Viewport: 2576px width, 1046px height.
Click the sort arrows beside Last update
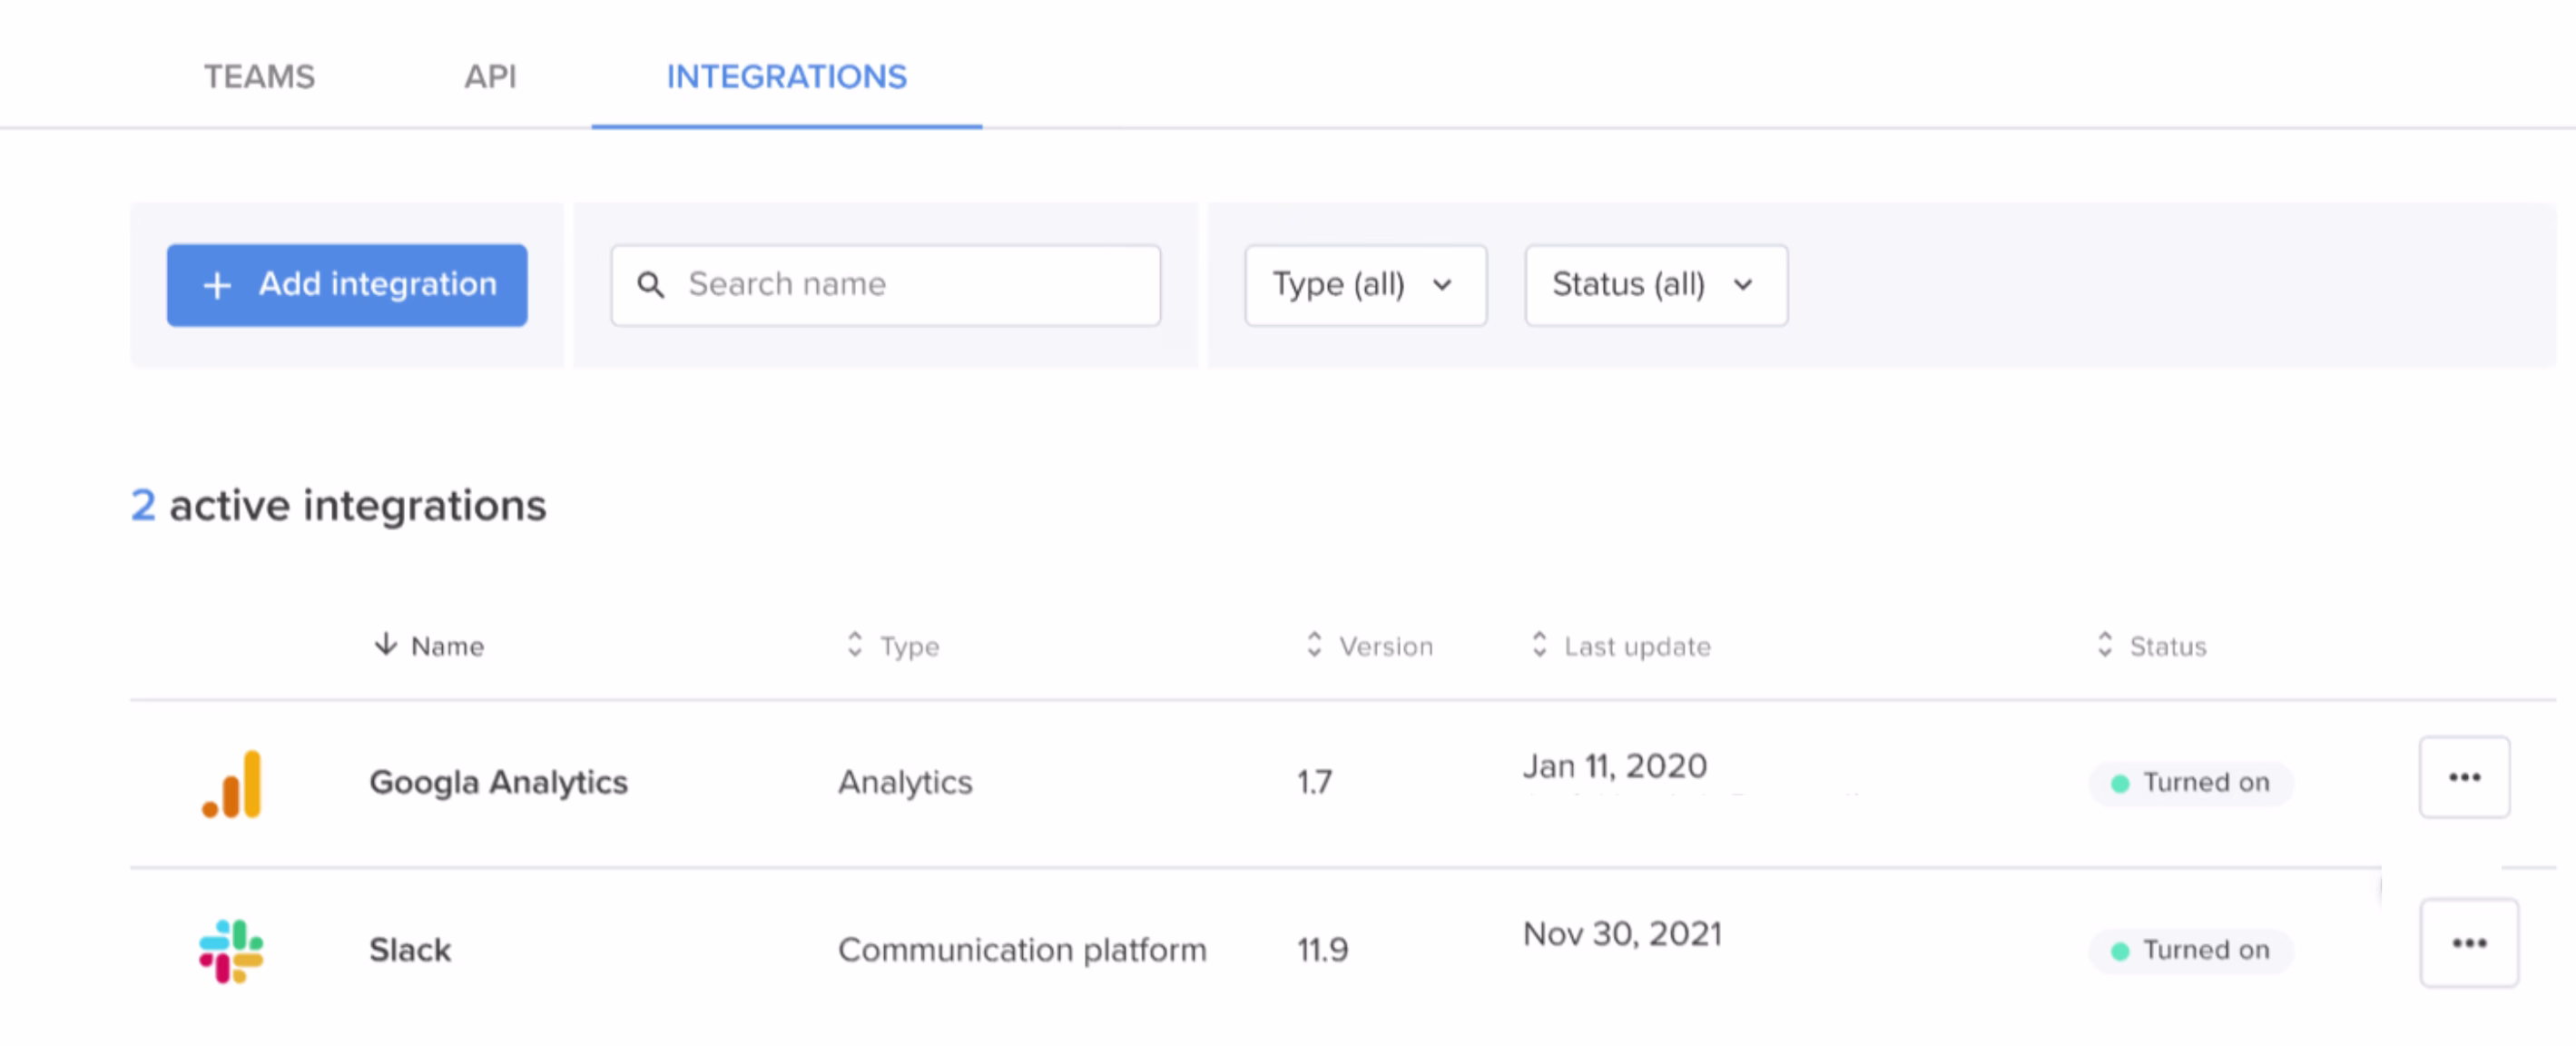point(1539,645)
